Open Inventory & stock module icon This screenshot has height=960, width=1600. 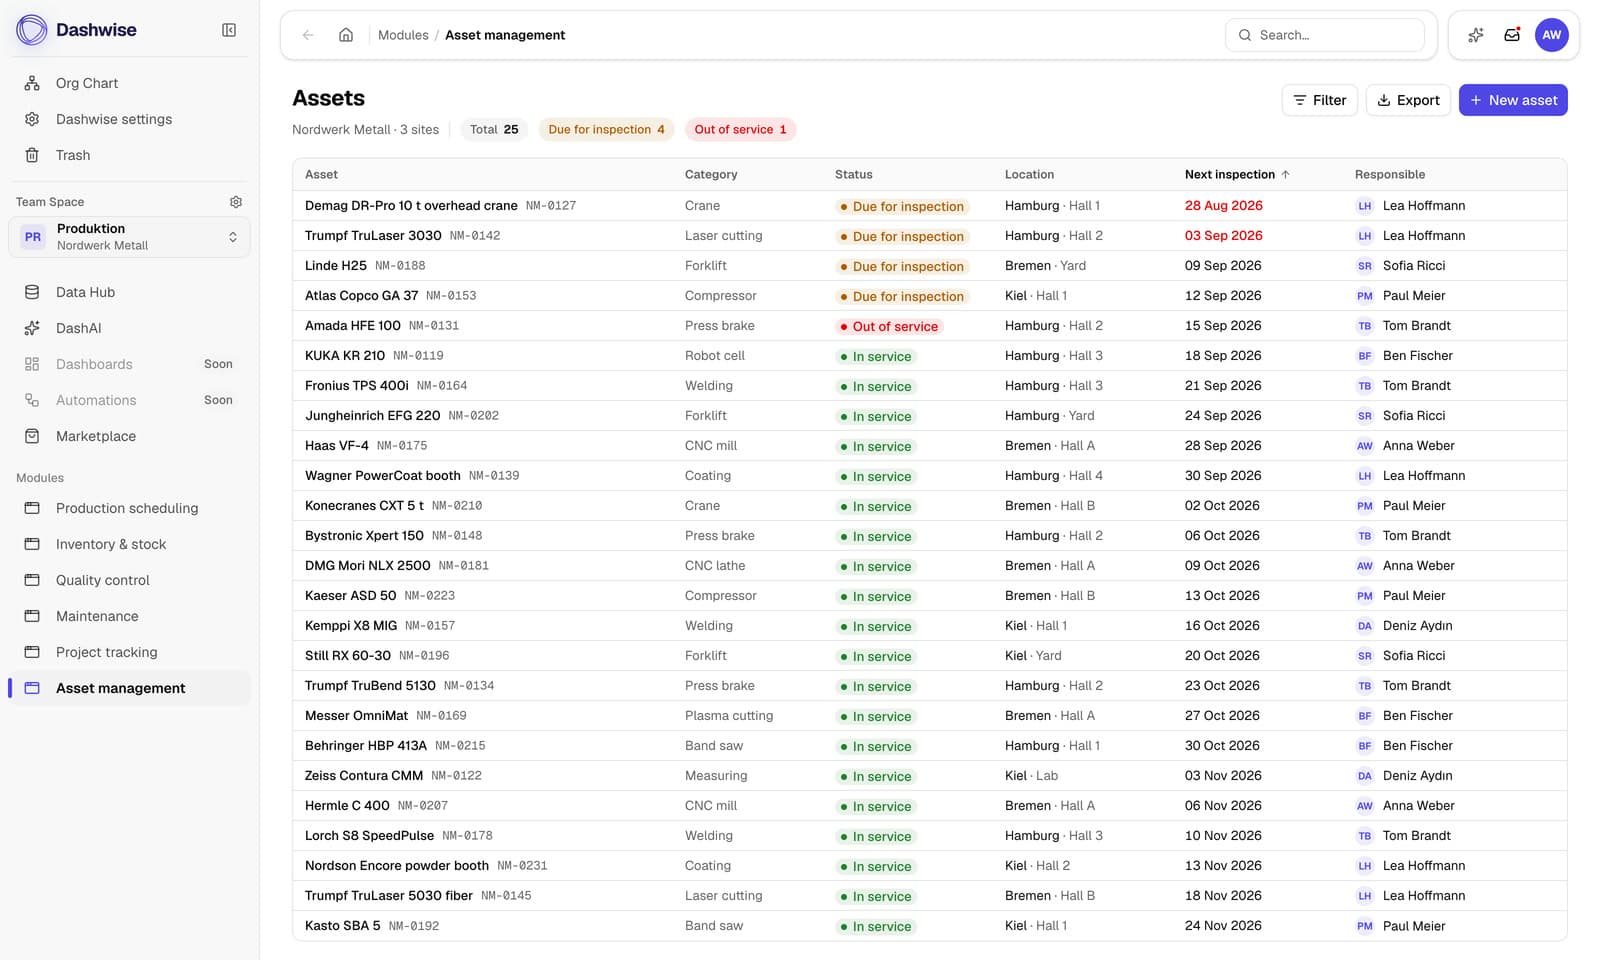pyautogui.click(x=32, y=544)
